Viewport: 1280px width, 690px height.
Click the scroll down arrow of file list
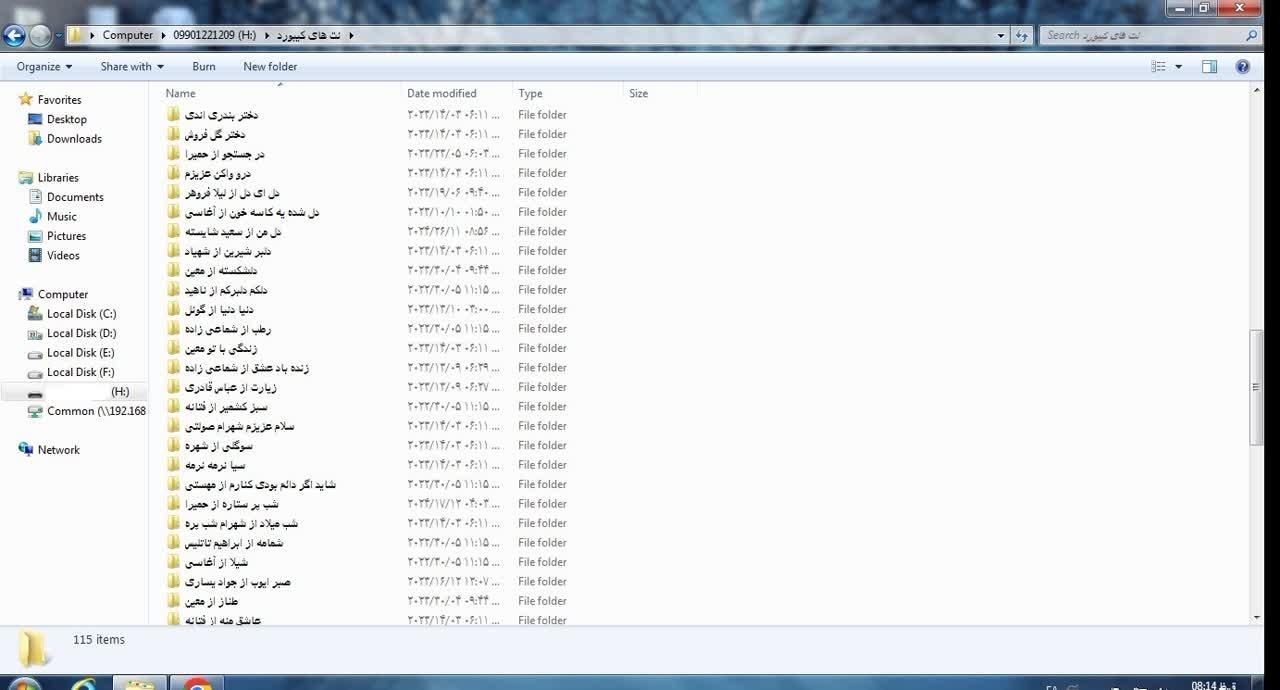coord(1257,618)
